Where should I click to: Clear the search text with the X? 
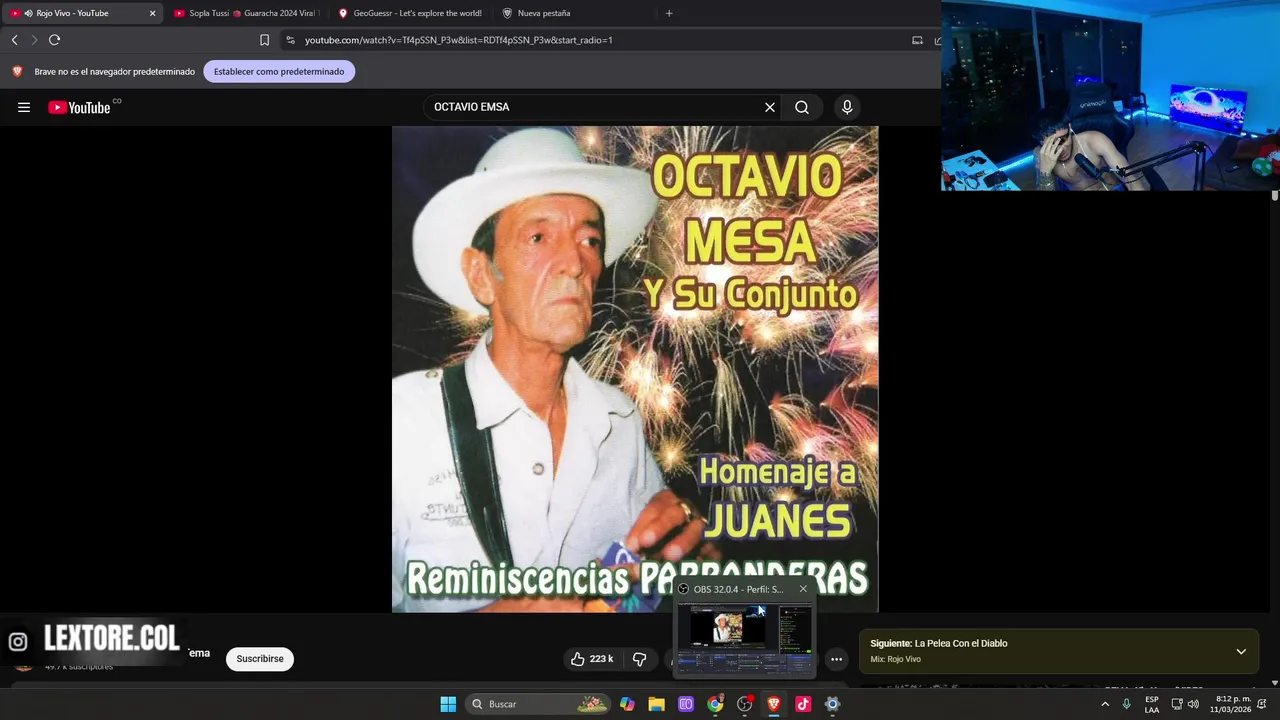click(770, 107)
